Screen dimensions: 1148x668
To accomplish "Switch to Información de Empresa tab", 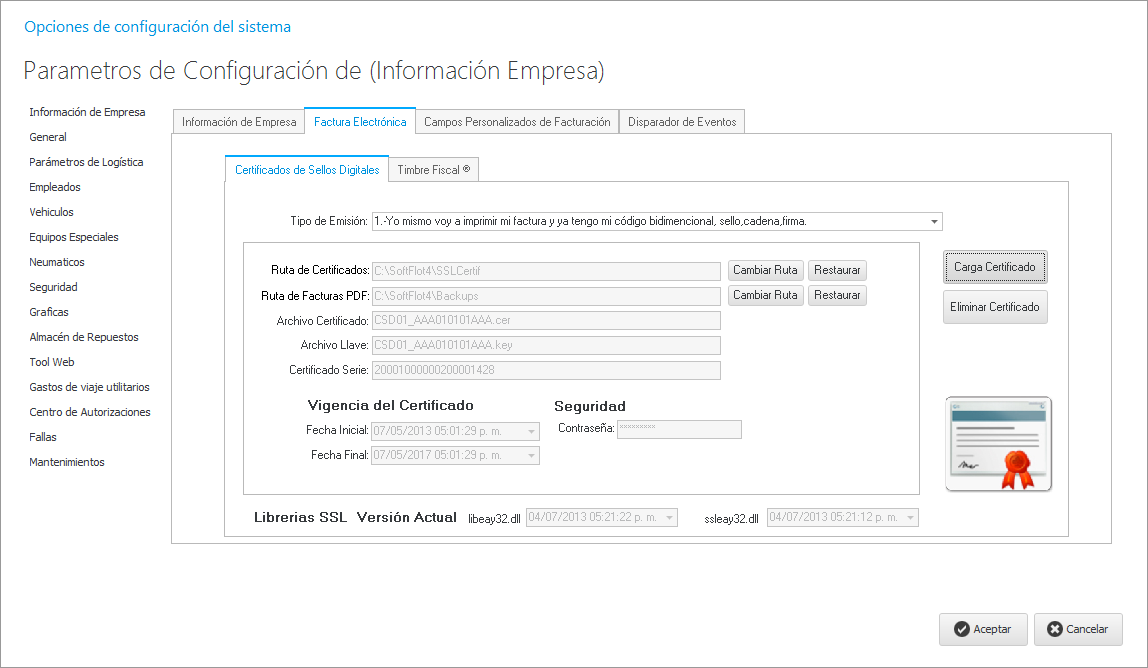I will click(x=239, y=122).
